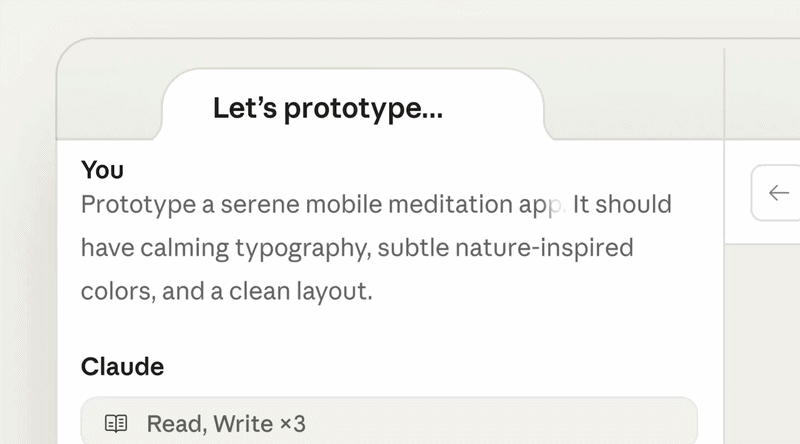800x444 pixels.
Task: Click the "Claude" sender label
Action: pyautogui.click(x=122, y=367)
